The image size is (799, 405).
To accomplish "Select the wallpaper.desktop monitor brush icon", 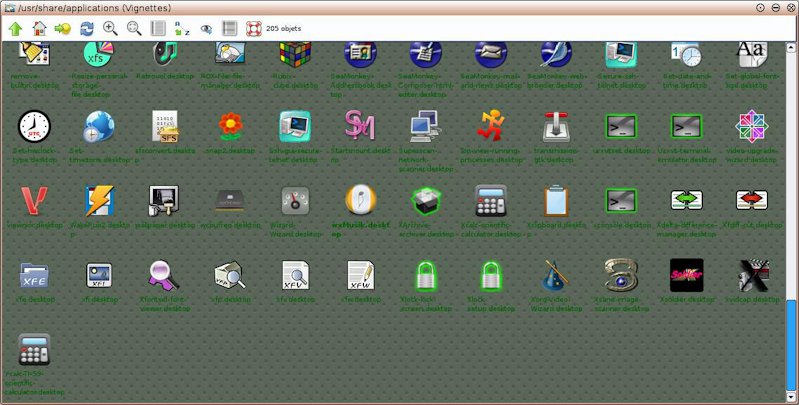I will coord(164,201).
